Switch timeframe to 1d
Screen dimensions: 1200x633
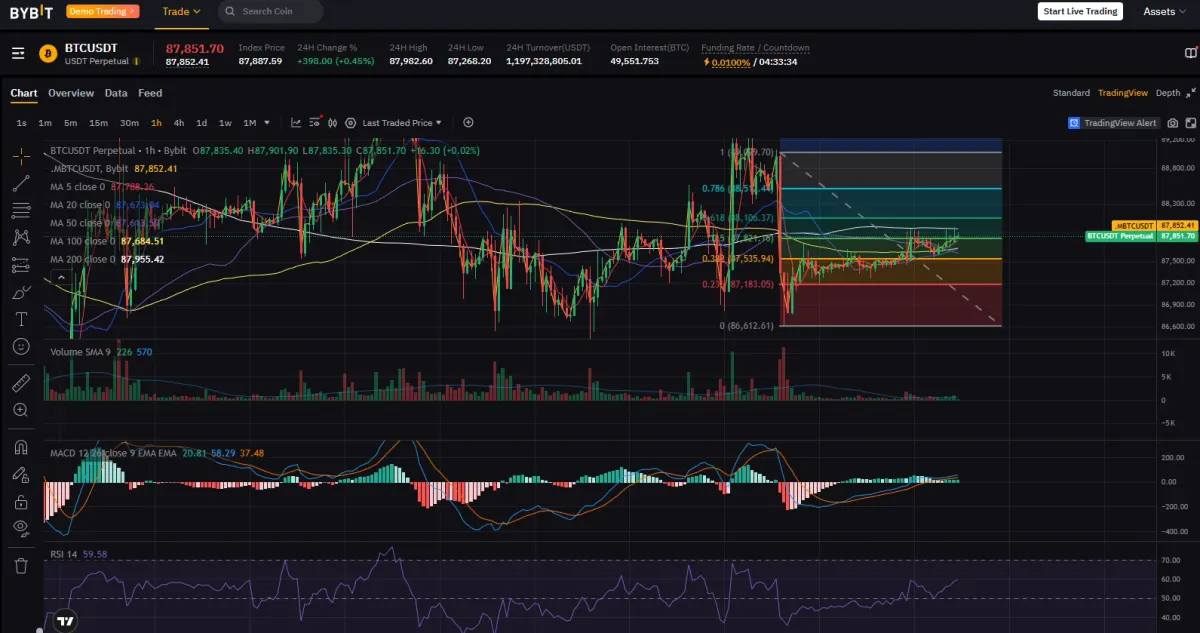pyautogui.click(x=201, y=123)
